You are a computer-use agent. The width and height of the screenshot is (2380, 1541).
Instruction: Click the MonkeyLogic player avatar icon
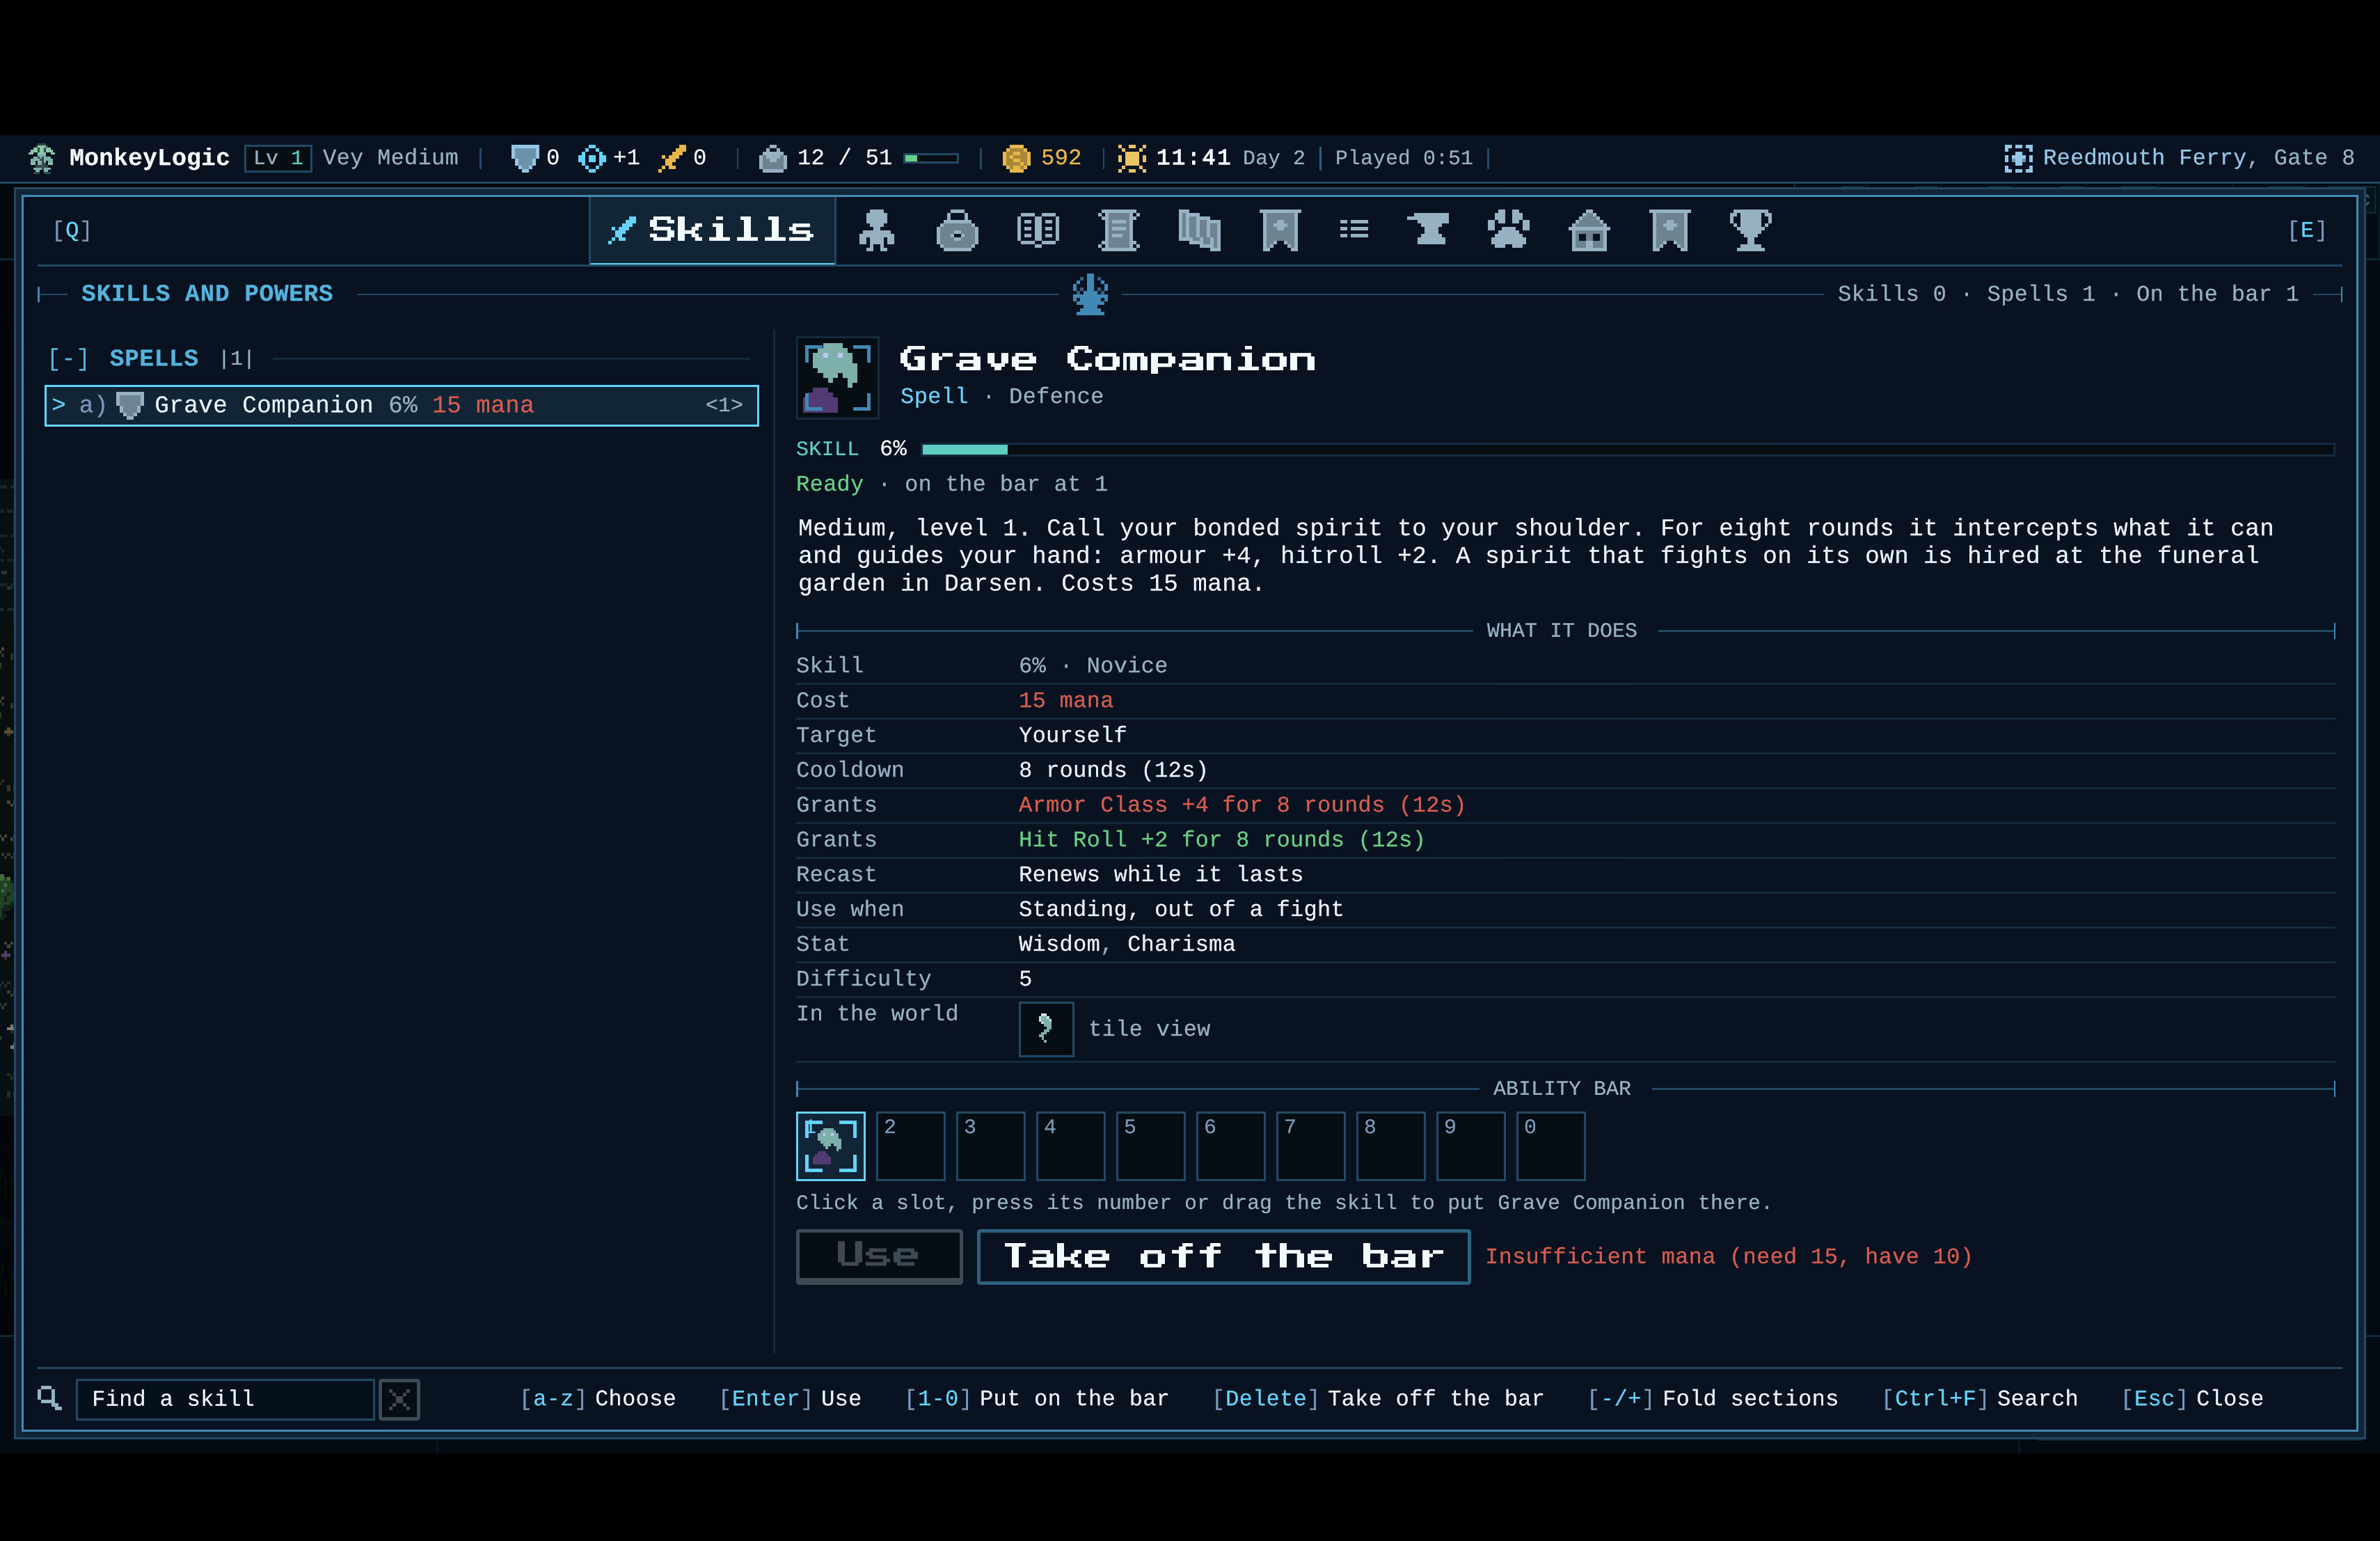point(42,158)
